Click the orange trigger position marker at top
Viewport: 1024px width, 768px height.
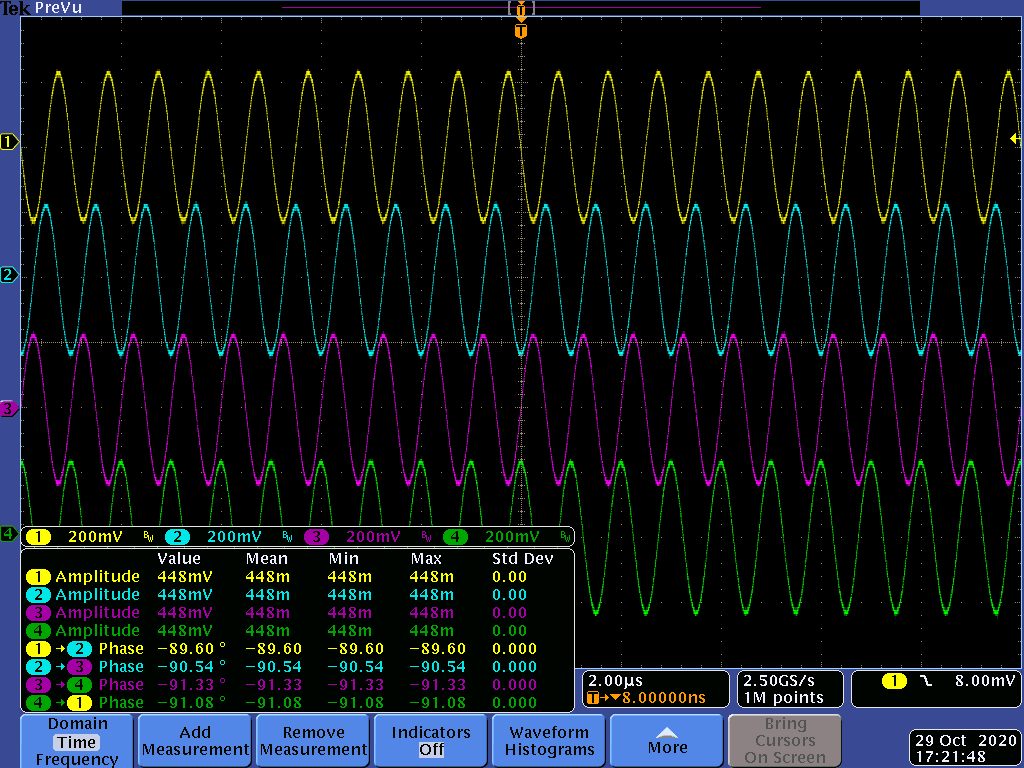click(520, 31)
